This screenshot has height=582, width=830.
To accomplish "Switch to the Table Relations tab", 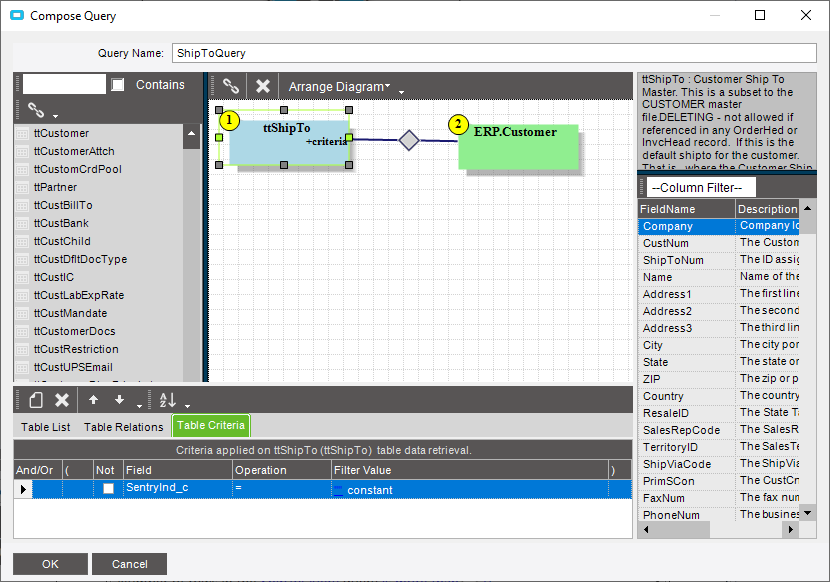I will (123, 427).
